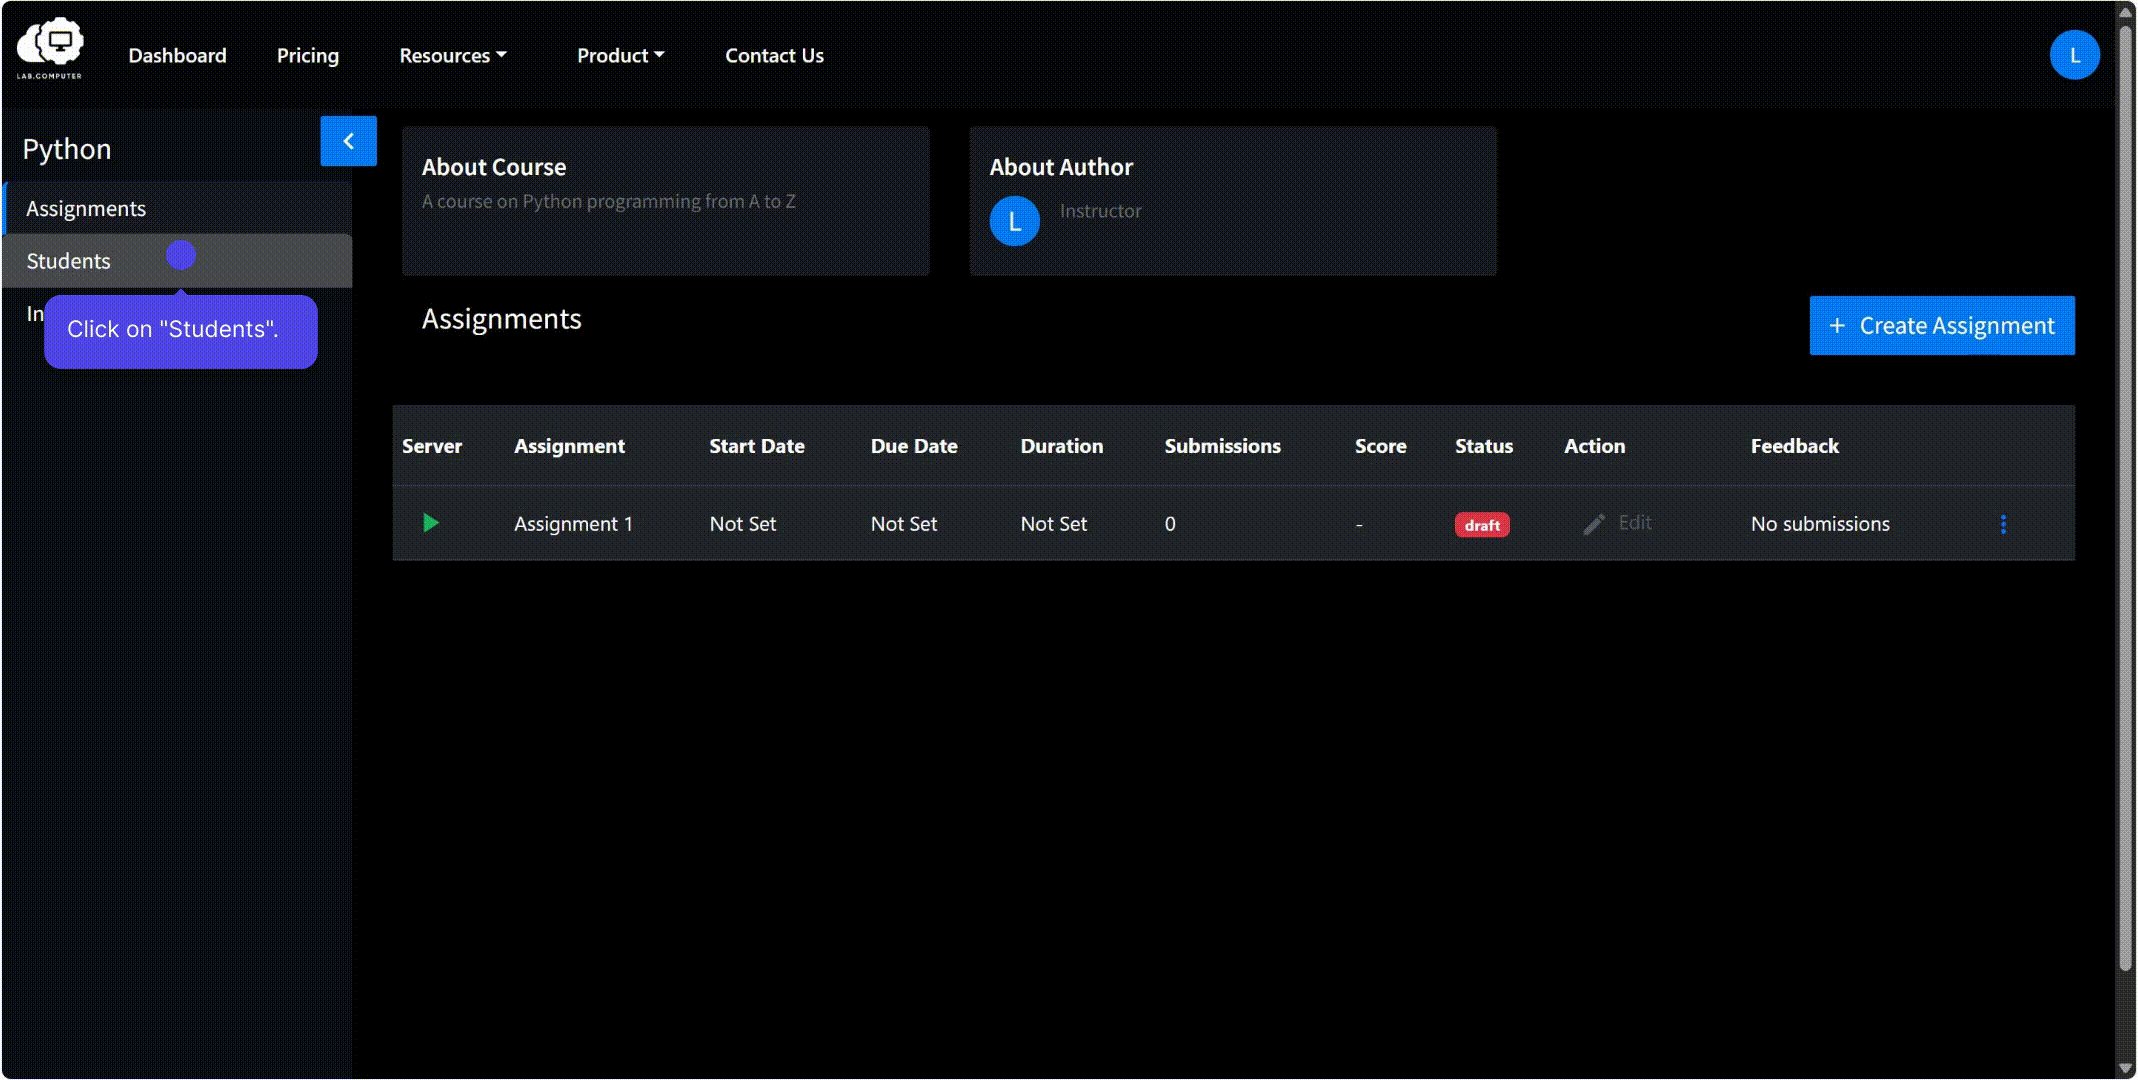Go to the Dashboard page

coord(177,56)
